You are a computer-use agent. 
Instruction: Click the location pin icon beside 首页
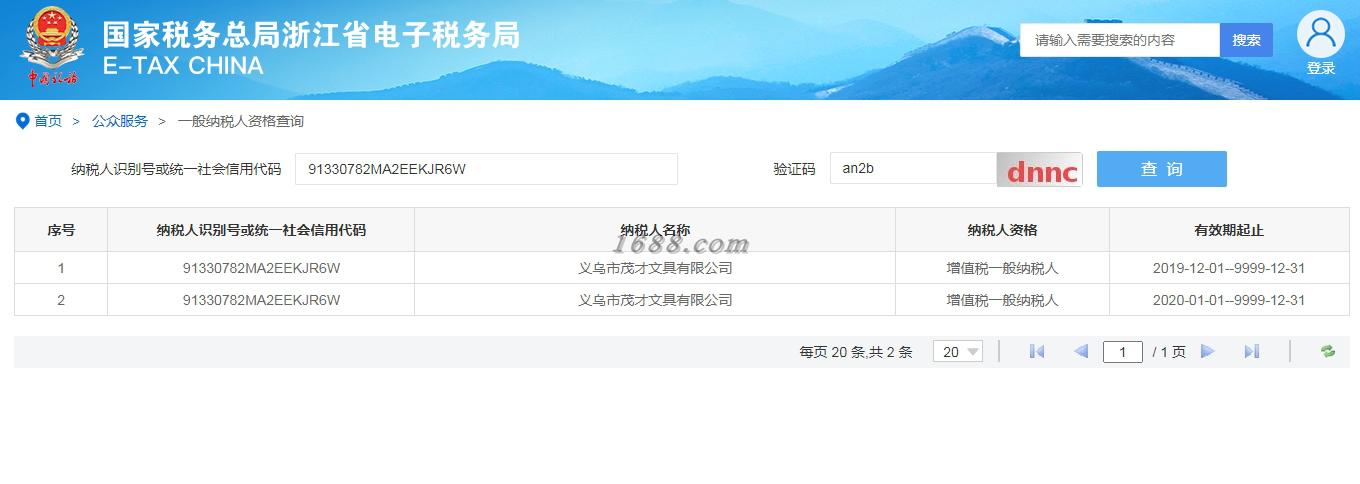[x=22, y=121]
